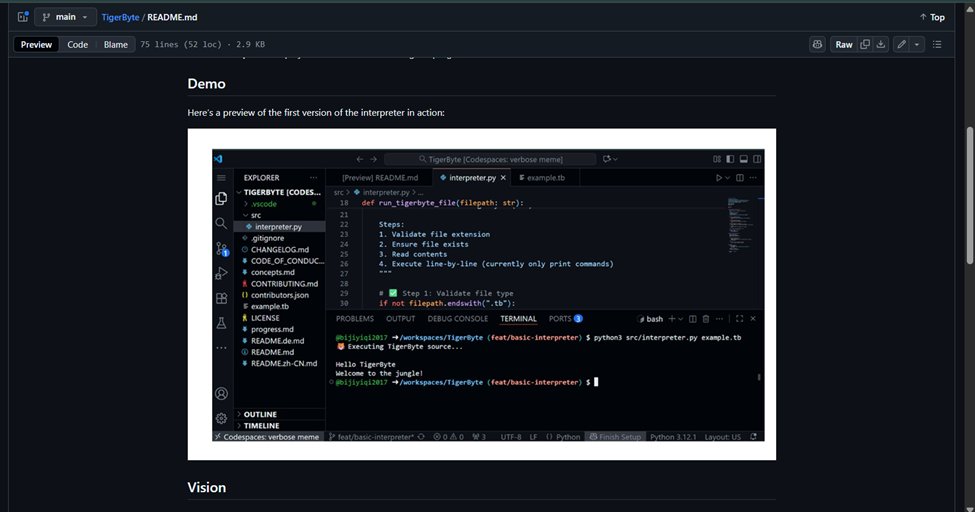The image size is (975, 512).
Task: Copy raw file contents icon
Action: (865, 44)
